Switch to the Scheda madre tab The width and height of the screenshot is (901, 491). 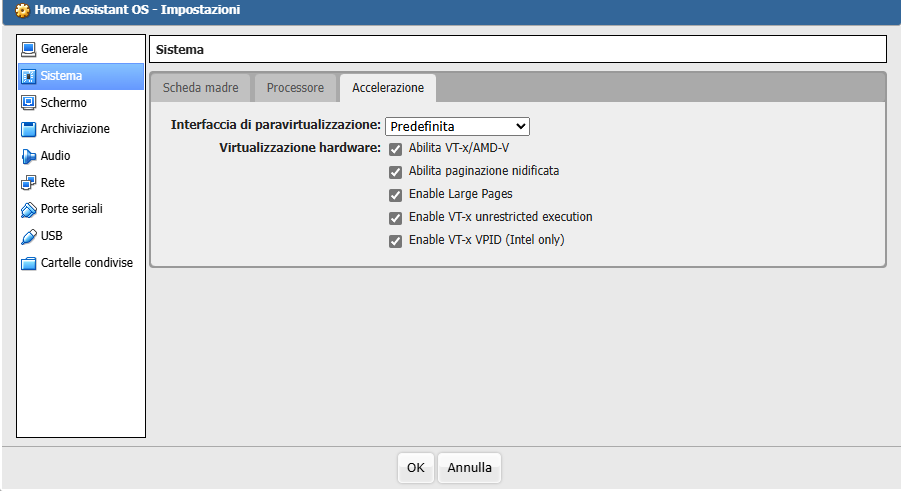201,88
